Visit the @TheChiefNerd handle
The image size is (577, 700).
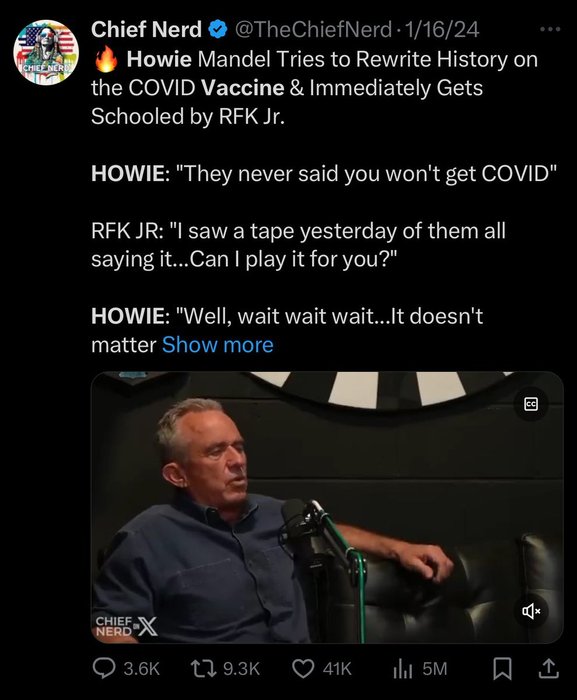tap(313, 30)
